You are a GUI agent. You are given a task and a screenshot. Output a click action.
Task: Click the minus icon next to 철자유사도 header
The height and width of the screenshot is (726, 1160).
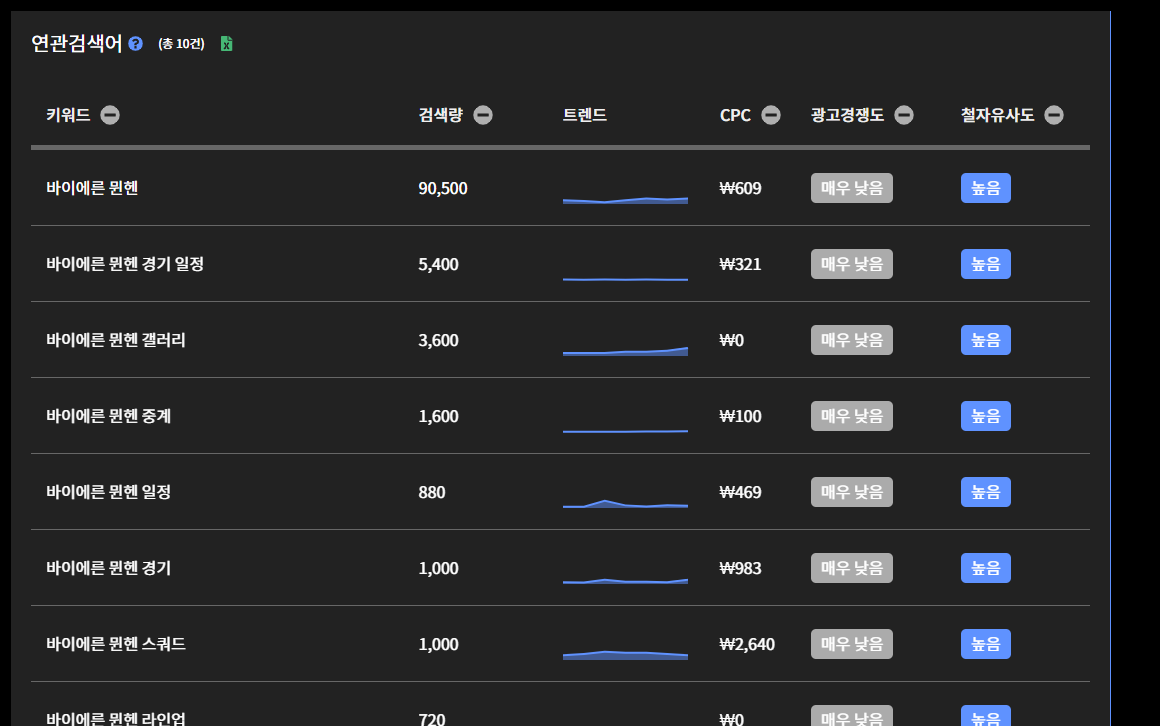point(1054,115)
